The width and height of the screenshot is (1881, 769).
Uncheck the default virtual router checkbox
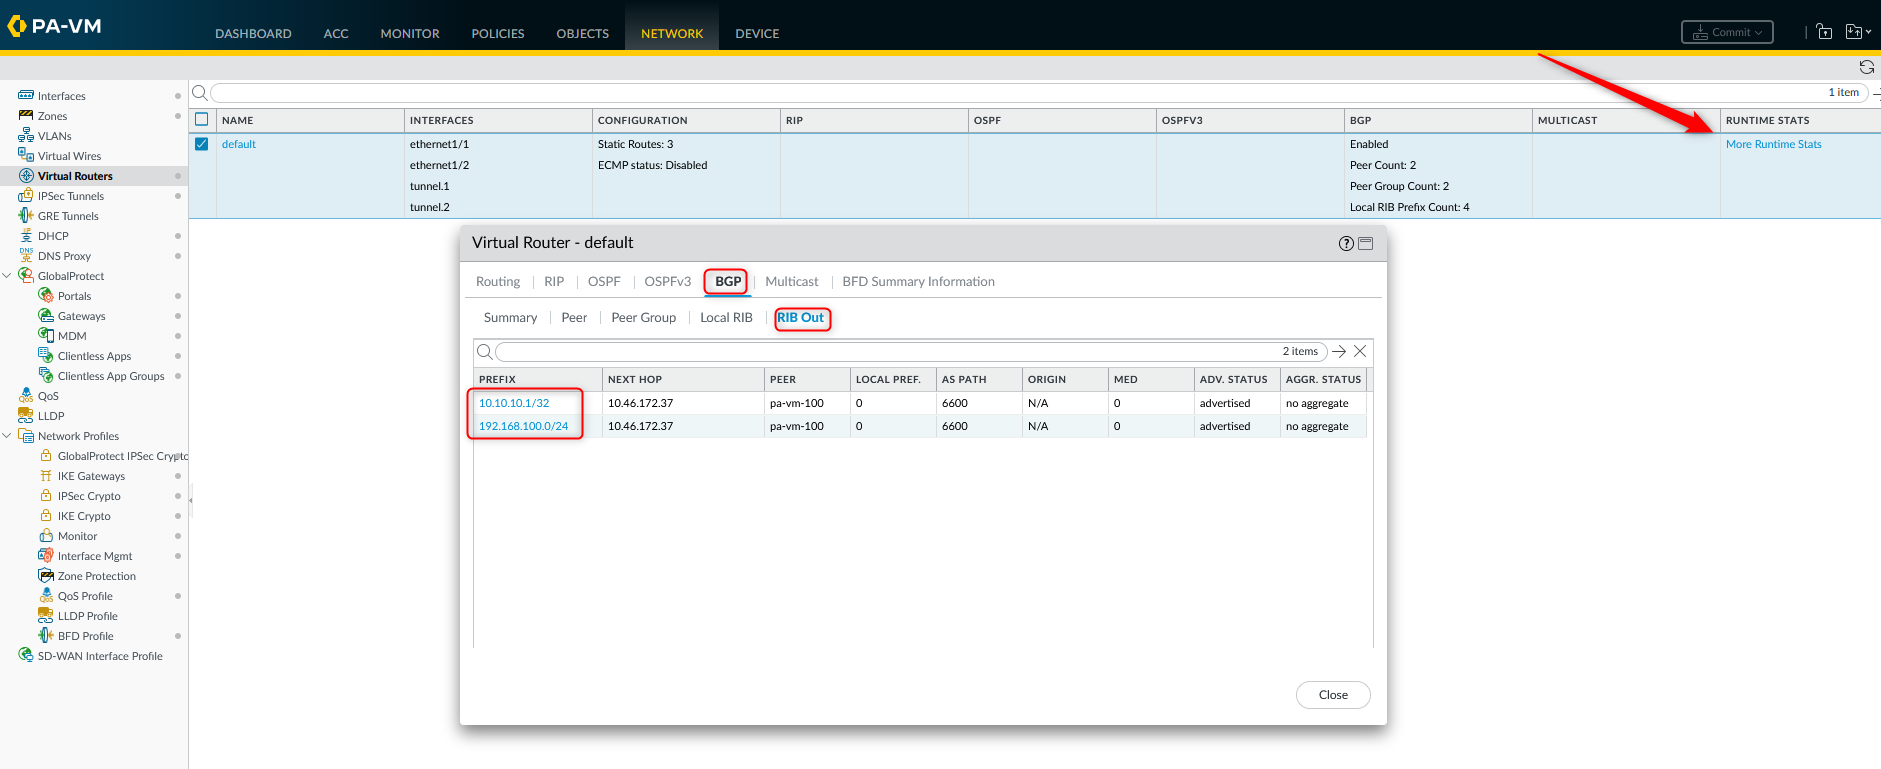click(x=202, y=144)
